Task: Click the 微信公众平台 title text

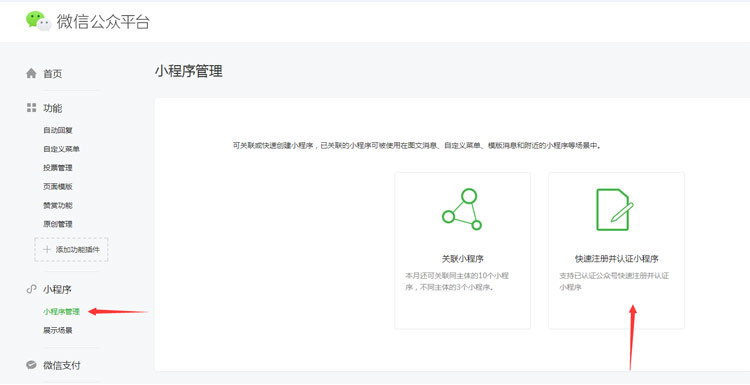Action: tap(103, 22)
